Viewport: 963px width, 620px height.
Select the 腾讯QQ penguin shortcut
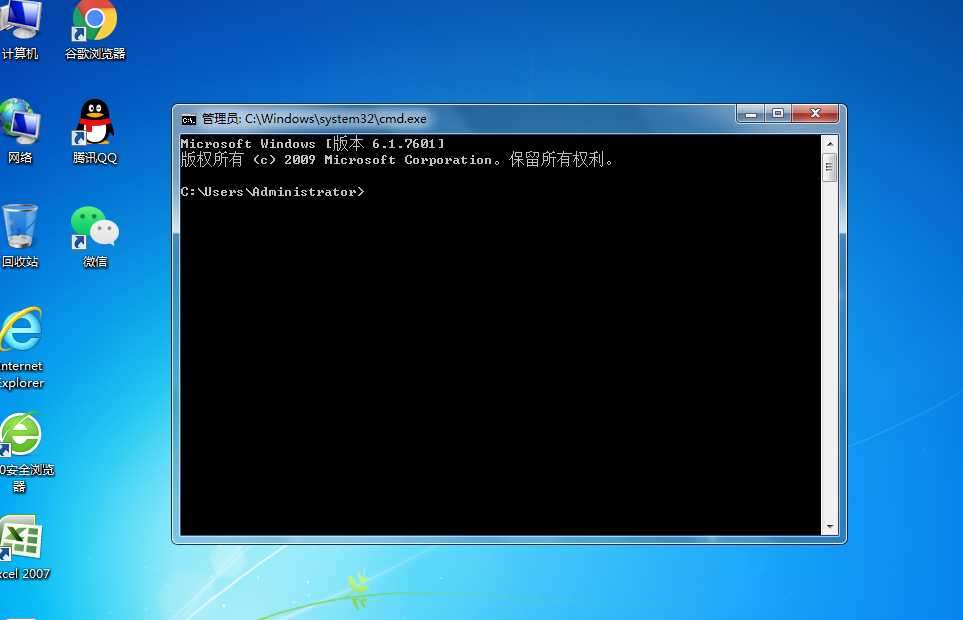tap(95, 131)
